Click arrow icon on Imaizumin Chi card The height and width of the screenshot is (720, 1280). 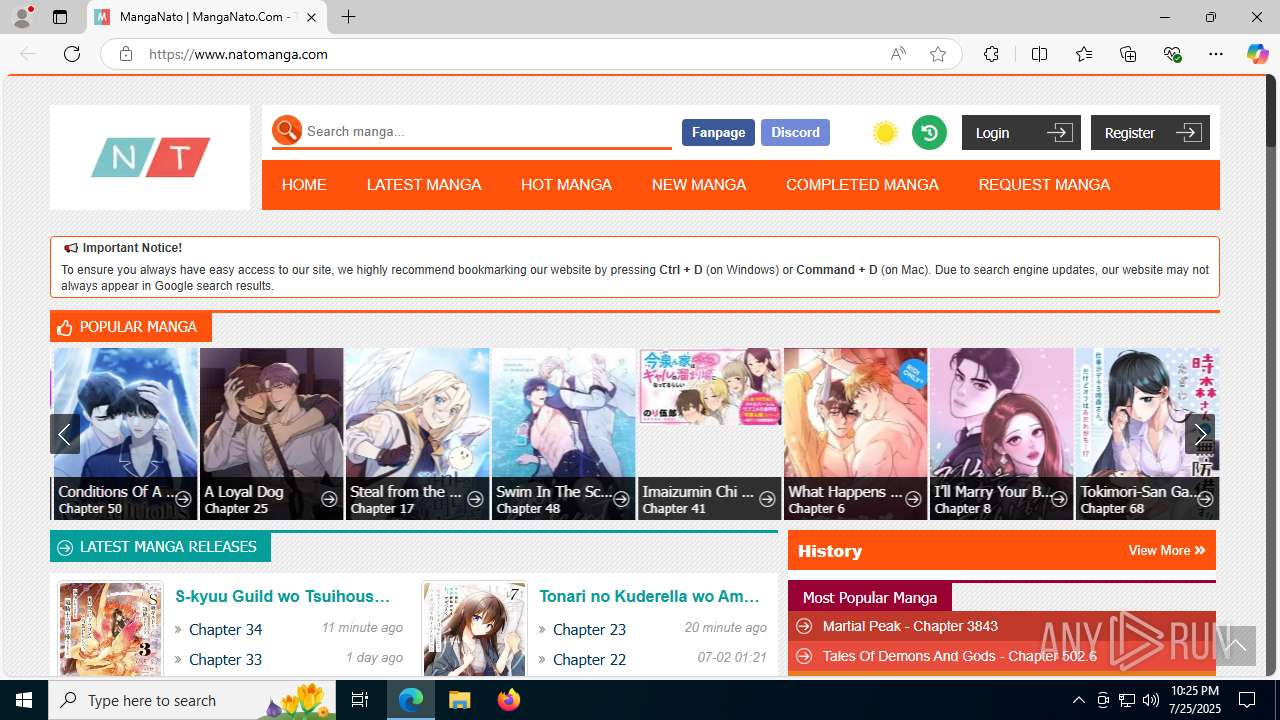pyautogui.click(x=767, y=499)
